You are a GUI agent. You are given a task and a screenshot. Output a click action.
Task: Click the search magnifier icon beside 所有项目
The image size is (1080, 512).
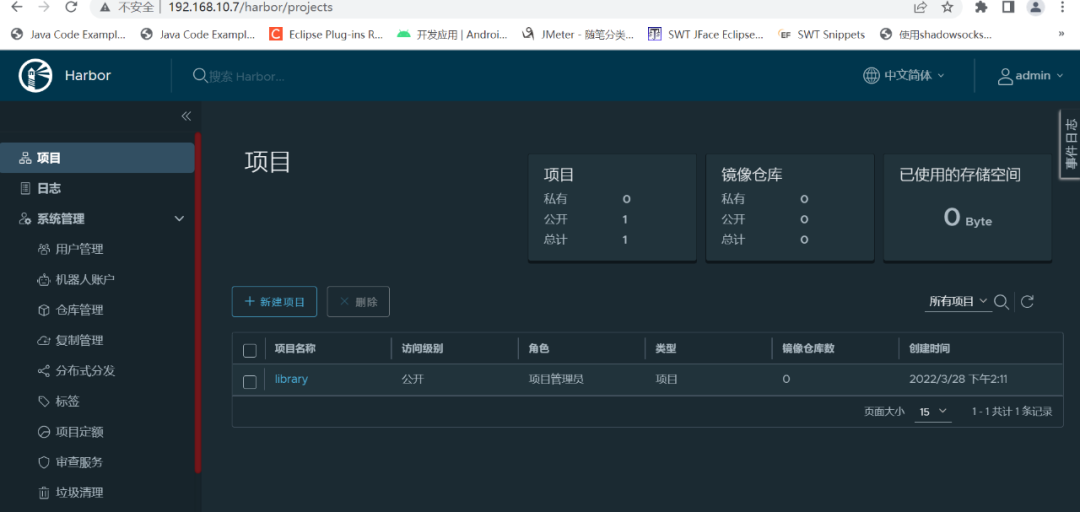click(x=1001, y=302)
